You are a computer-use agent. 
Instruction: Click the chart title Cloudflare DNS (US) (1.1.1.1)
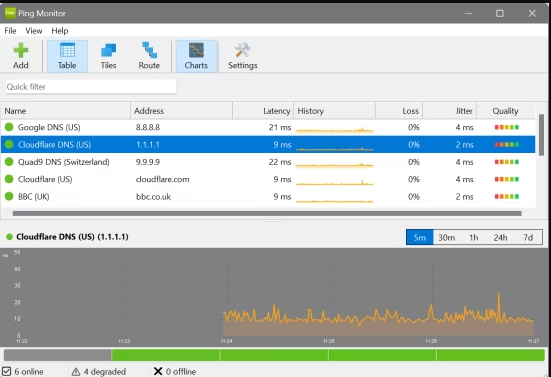(72, 237)
